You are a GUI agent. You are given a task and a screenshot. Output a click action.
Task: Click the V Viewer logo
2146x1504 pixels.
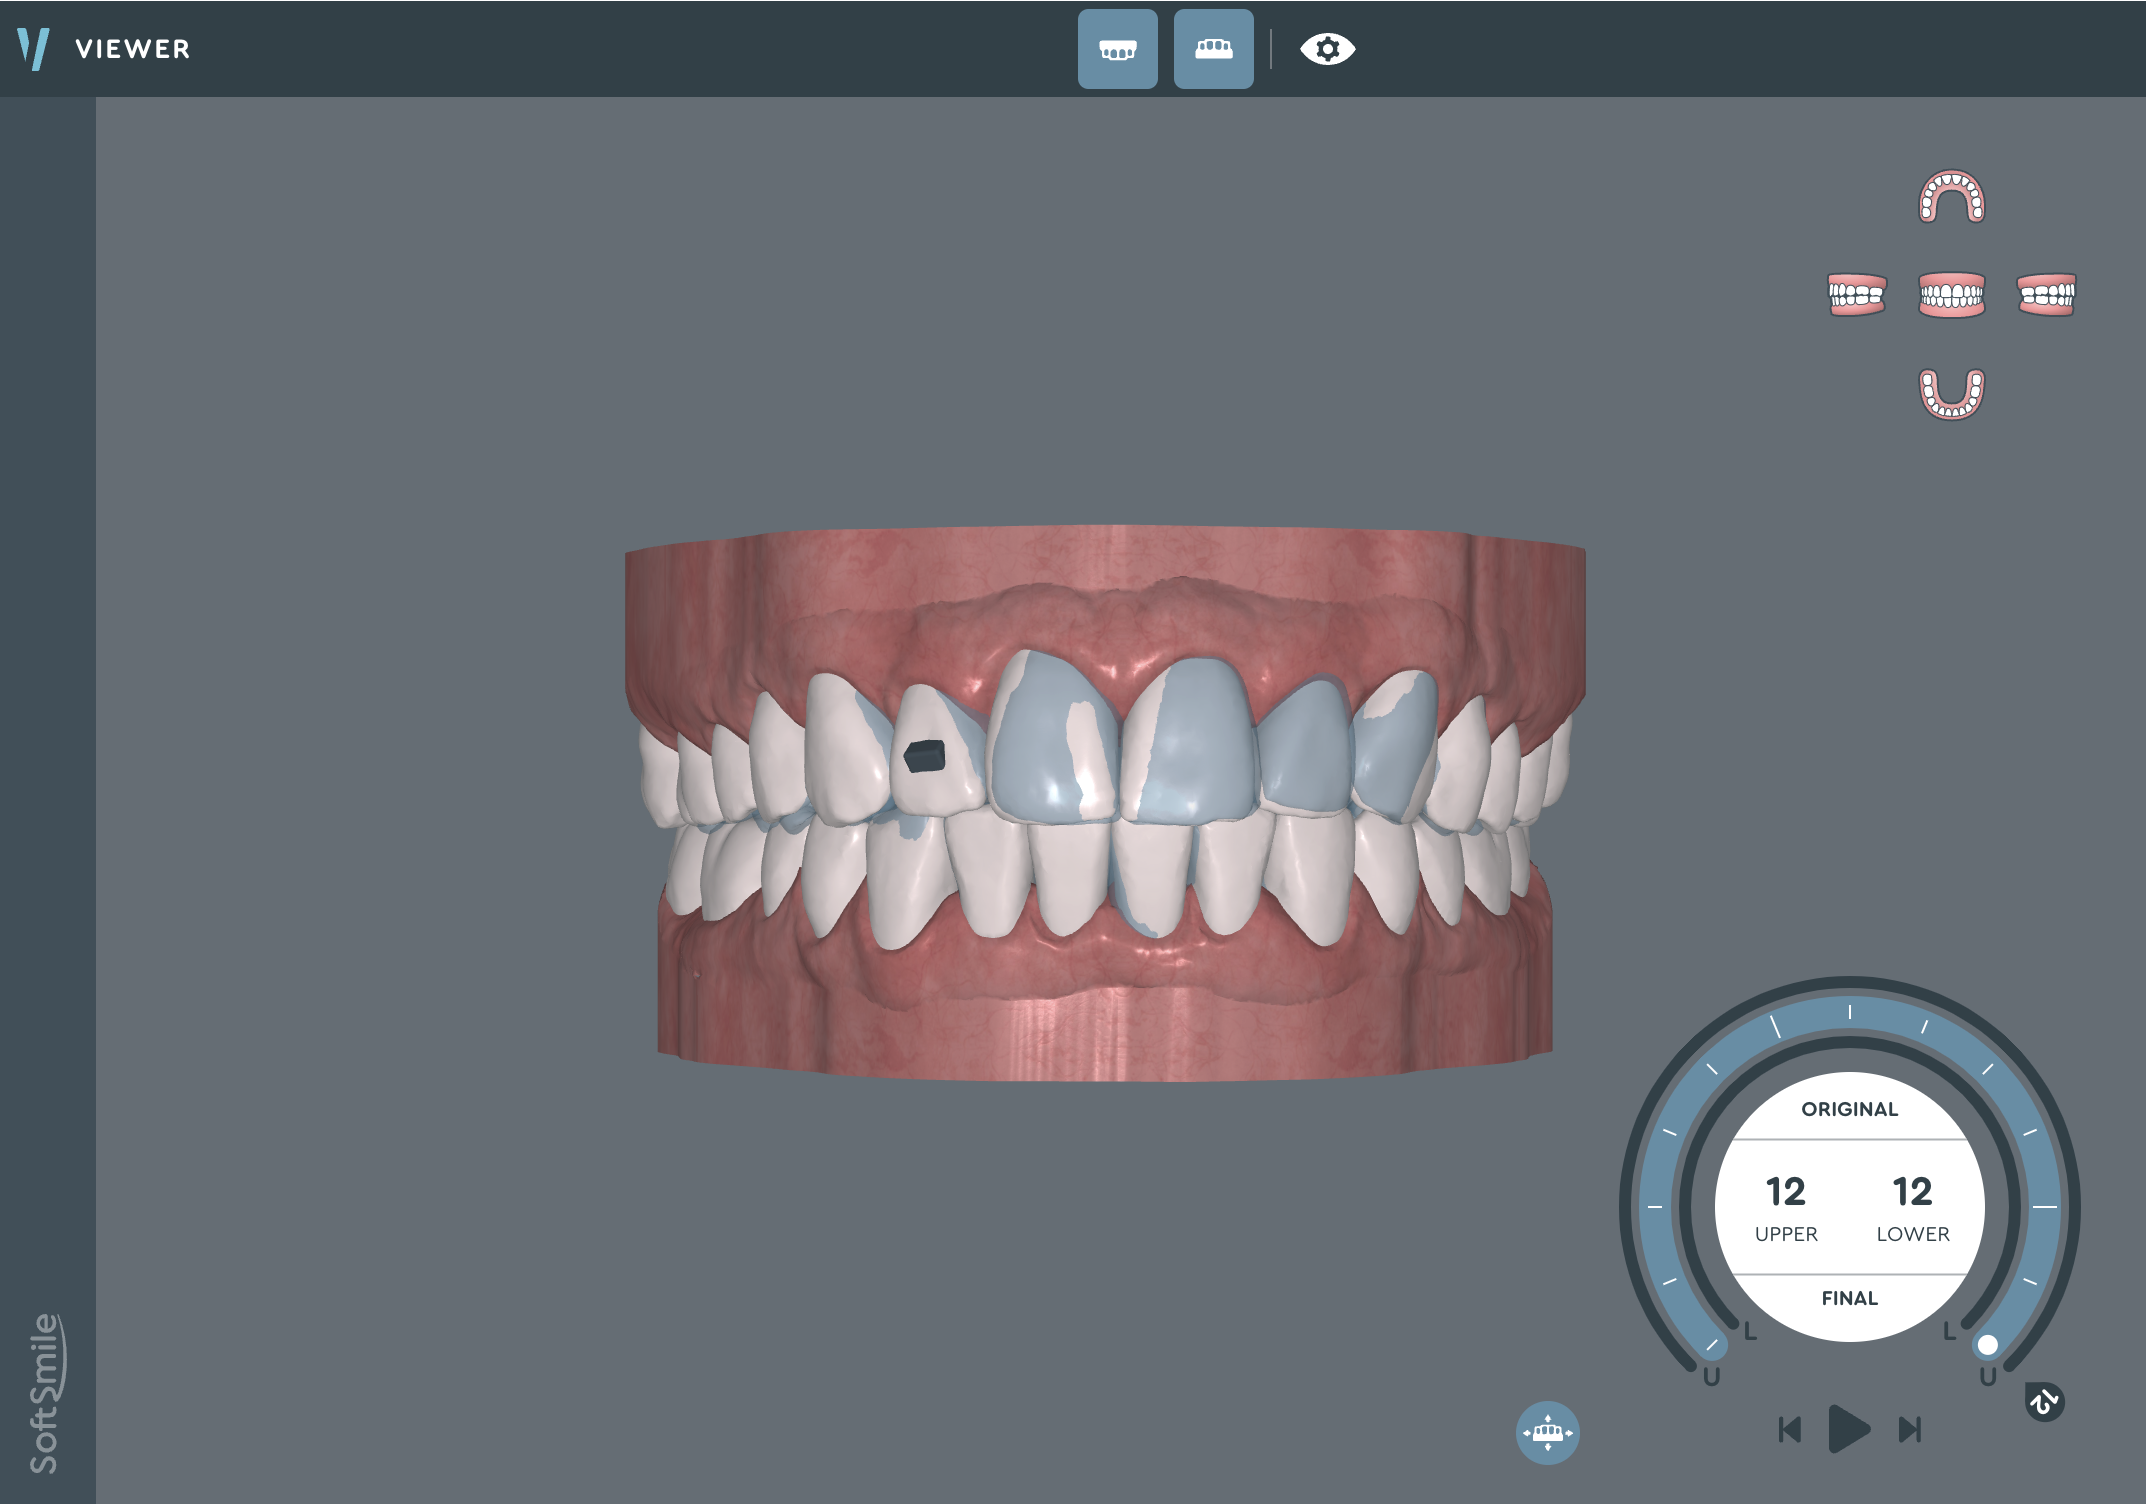[34, 49]
